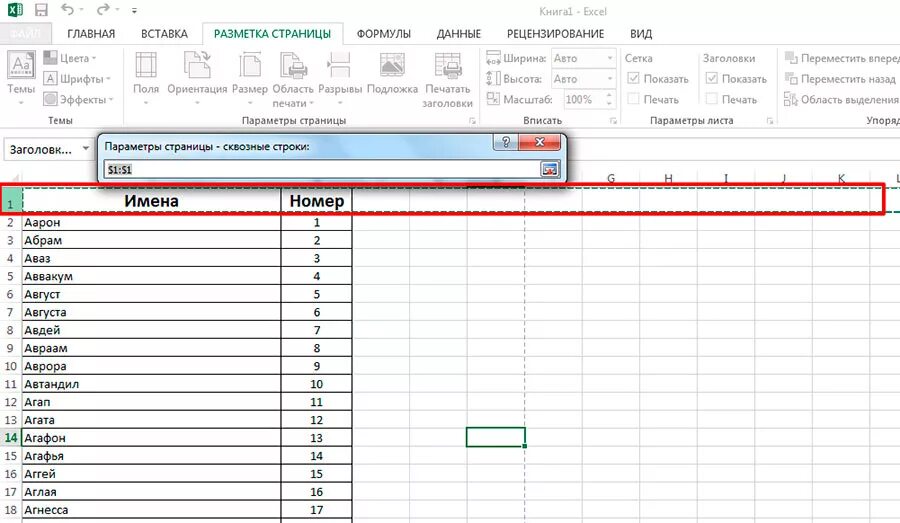Select the cell containing Агафон

(x=152, y=437)
